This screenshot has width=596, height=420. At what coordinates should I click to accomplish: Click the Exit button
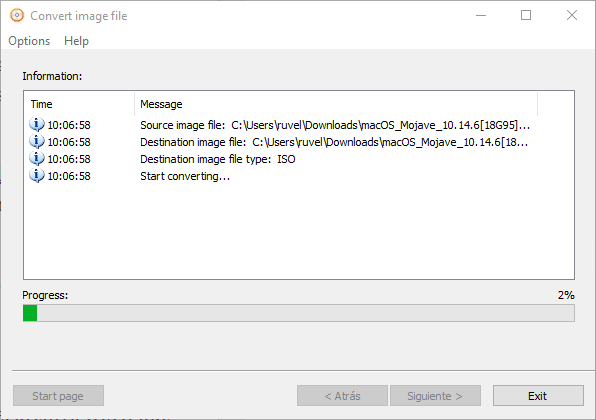tap(538, 396)
